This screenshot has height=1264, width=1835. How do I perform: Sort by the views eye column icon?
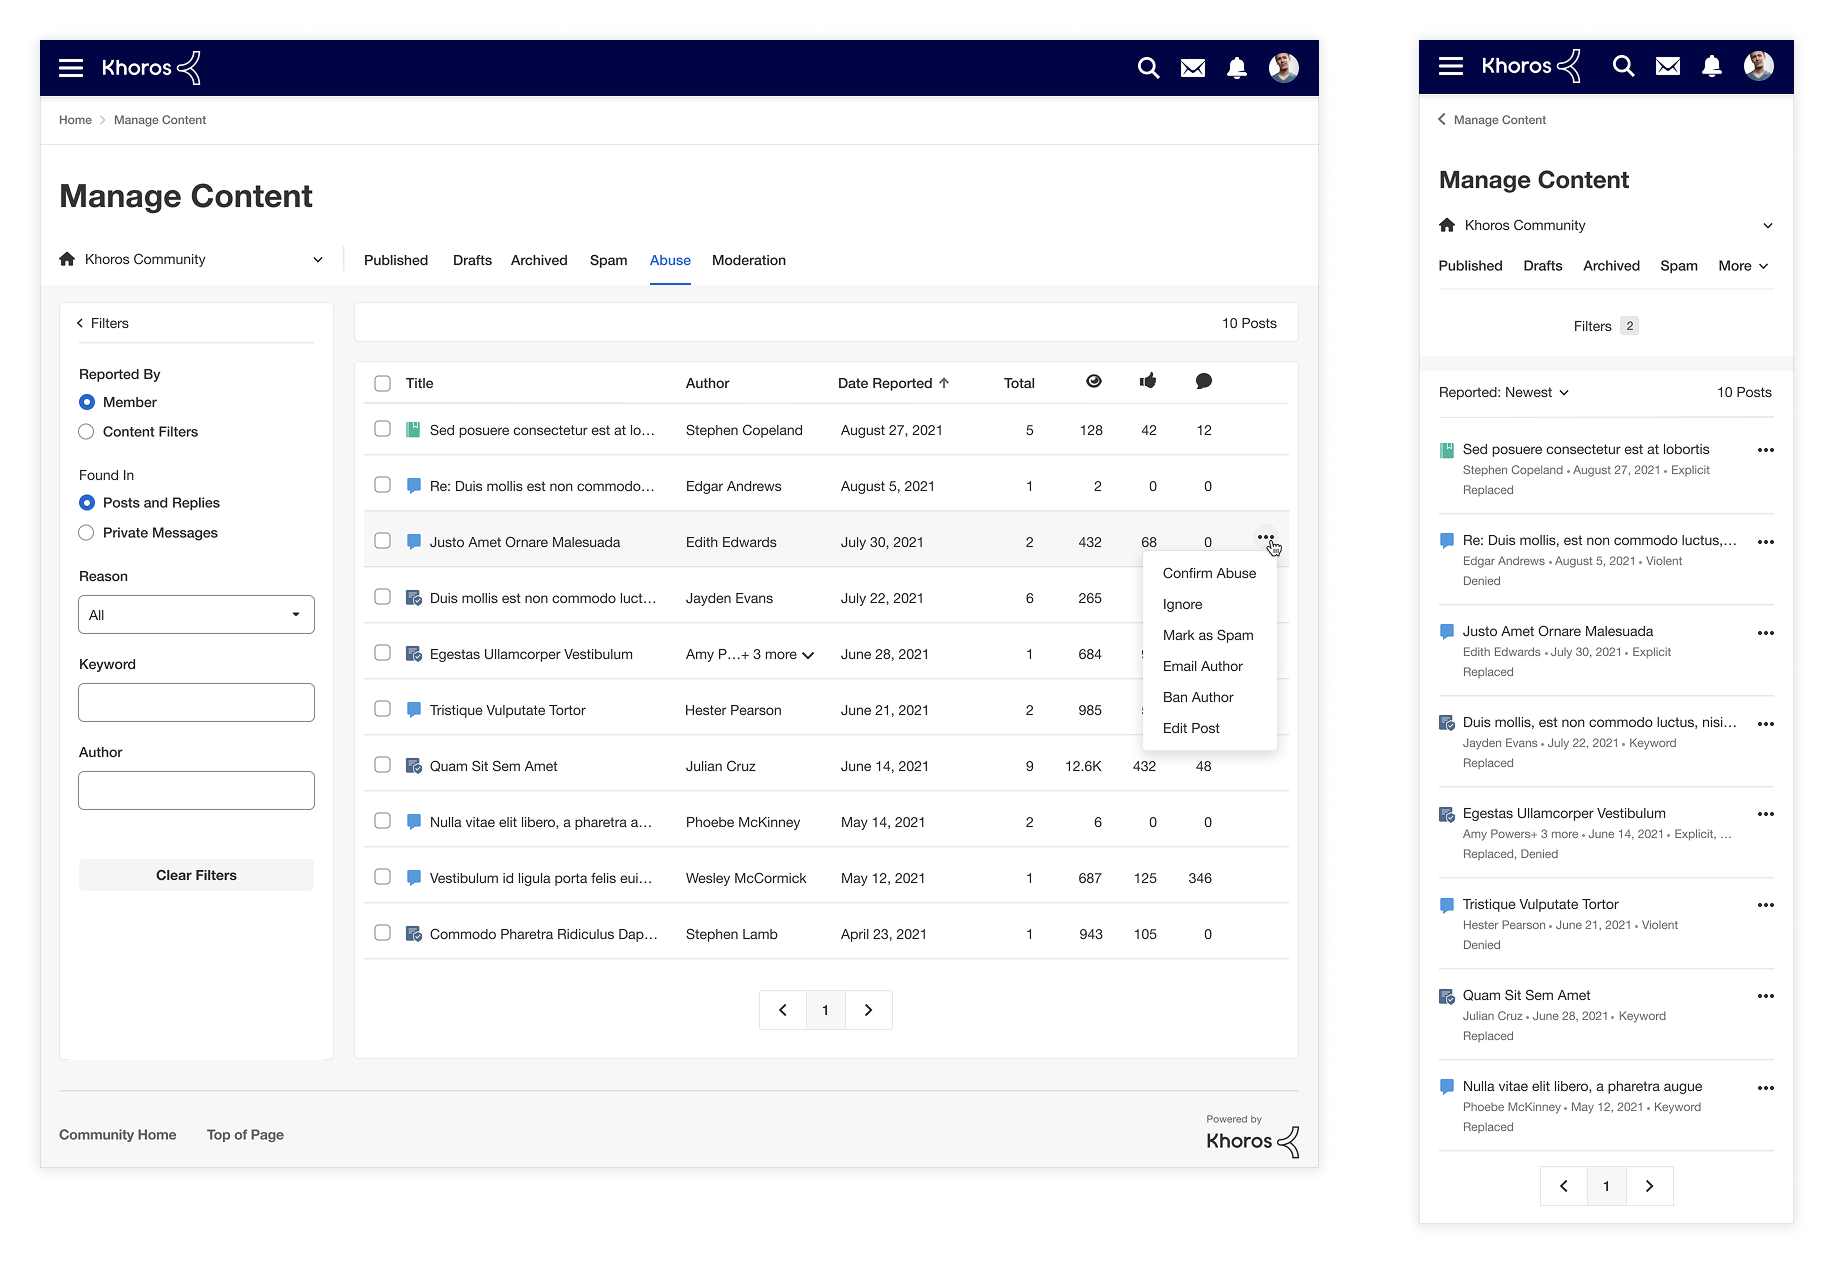click(x=1093, y=381)
